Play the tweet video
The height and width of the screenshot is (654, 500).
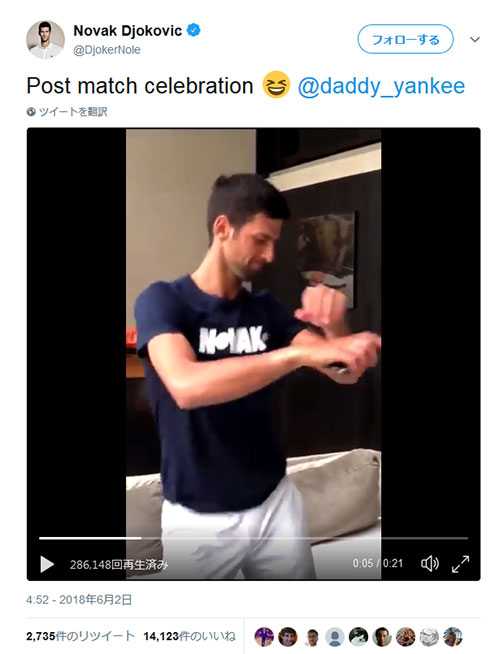tap(47, 564)
